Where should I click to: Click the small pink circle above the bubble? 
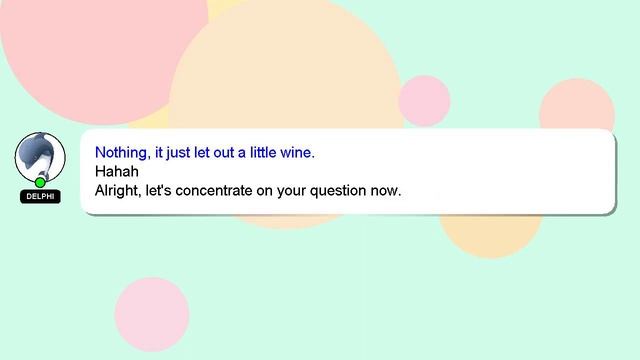(424, 101)
